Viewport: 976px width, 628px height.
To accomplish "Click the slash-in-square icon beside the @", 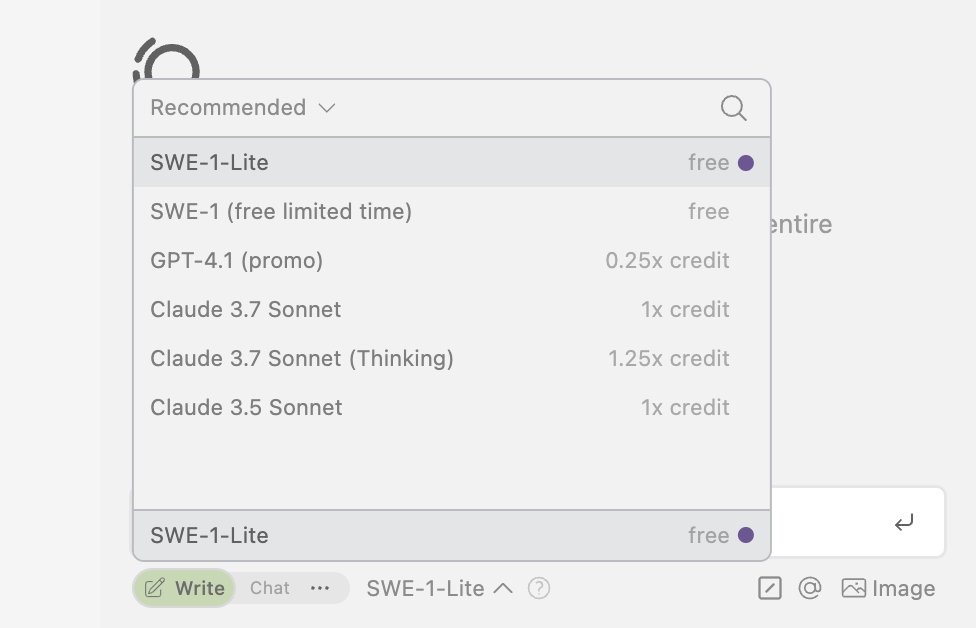I will (770, 588).
